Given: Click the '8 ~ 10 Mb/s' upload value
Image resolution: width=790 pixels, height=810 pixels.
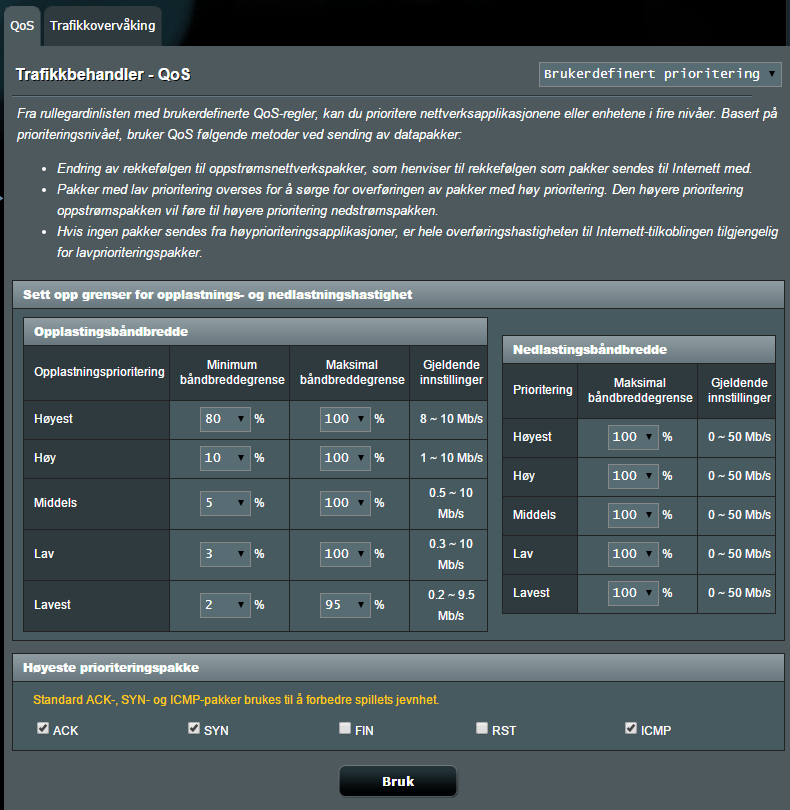Looking at the screenshot, I should (451, 419).
